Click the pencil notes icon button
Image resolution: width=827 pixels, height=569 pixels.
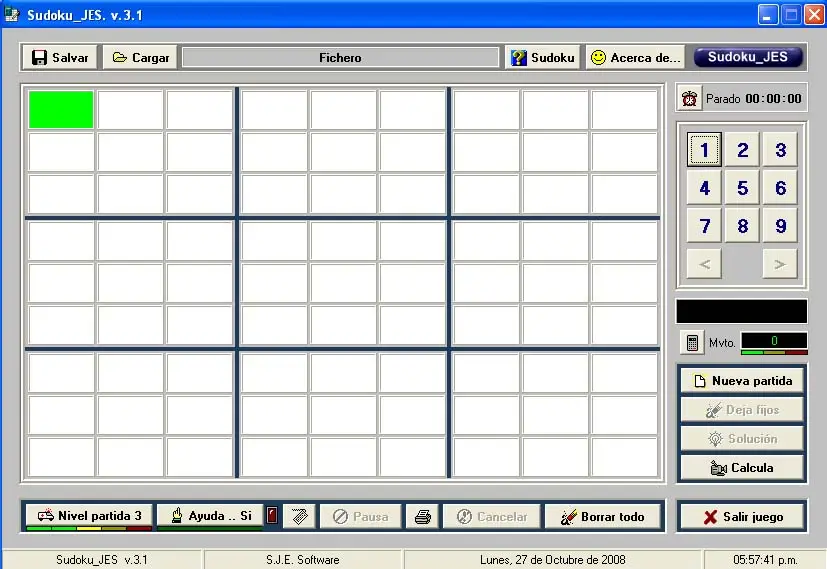[300, 516]
